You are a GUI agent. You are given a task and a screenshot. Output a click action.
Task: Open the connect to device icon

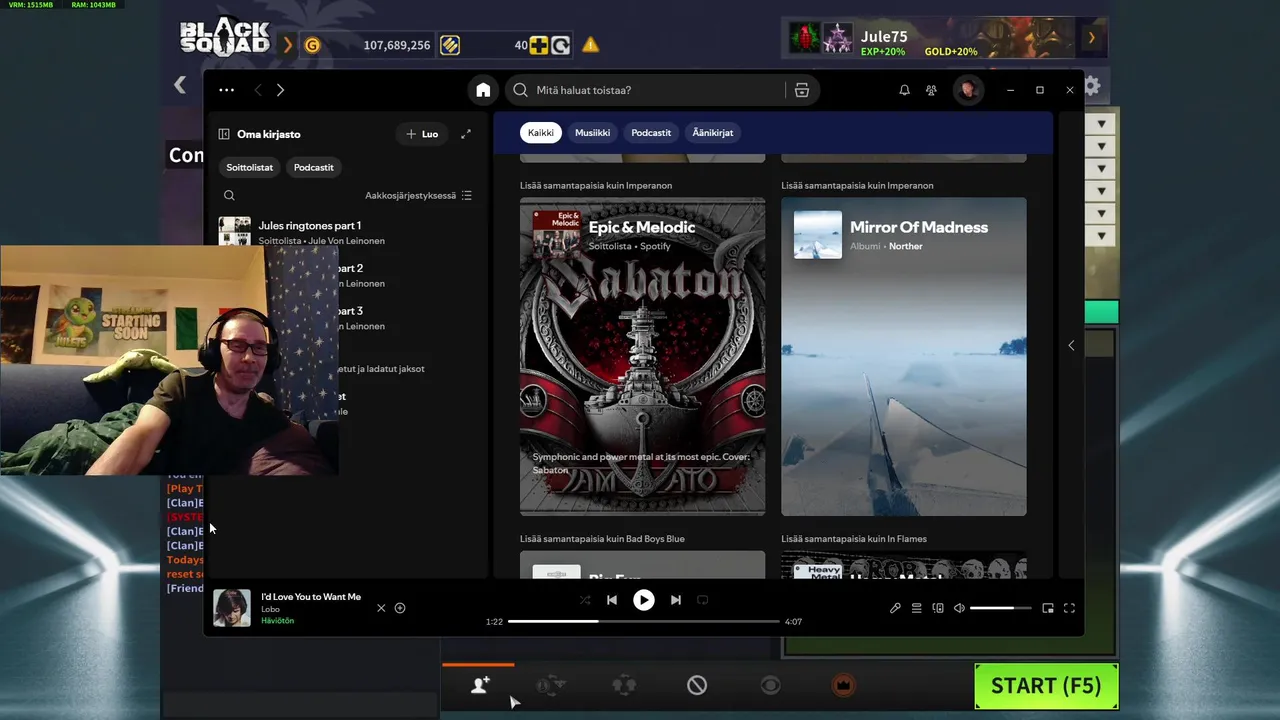(938, 608)
